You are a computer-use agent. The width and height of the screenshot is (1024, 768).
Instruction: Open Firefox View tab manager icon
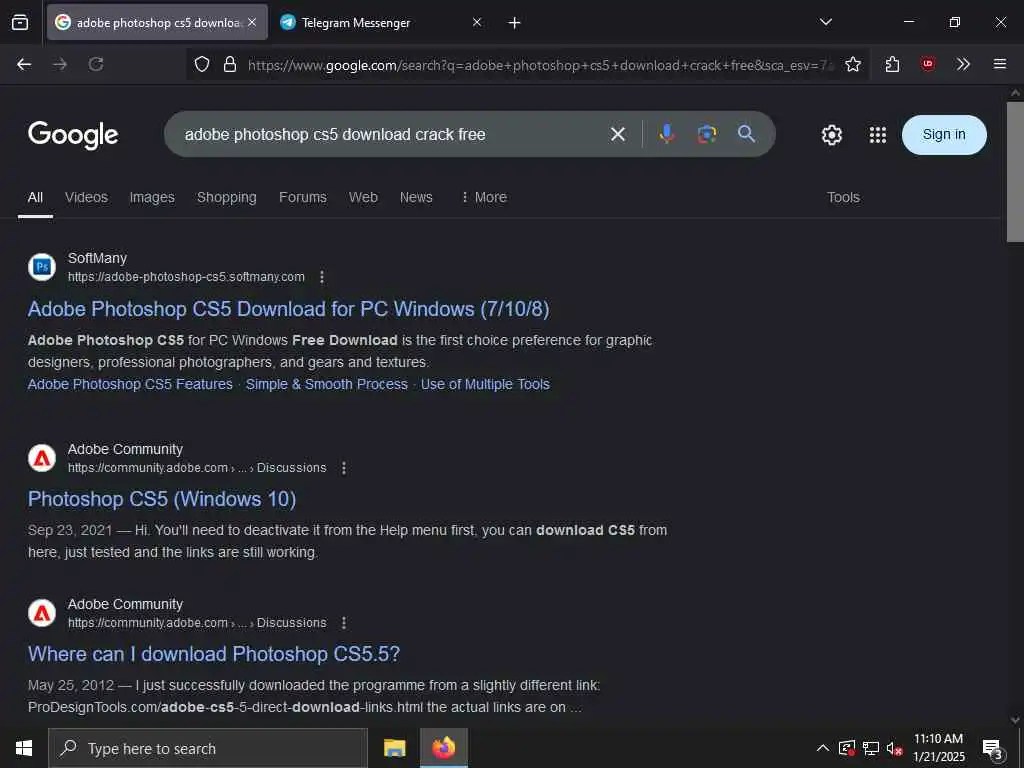click(20, 22)
